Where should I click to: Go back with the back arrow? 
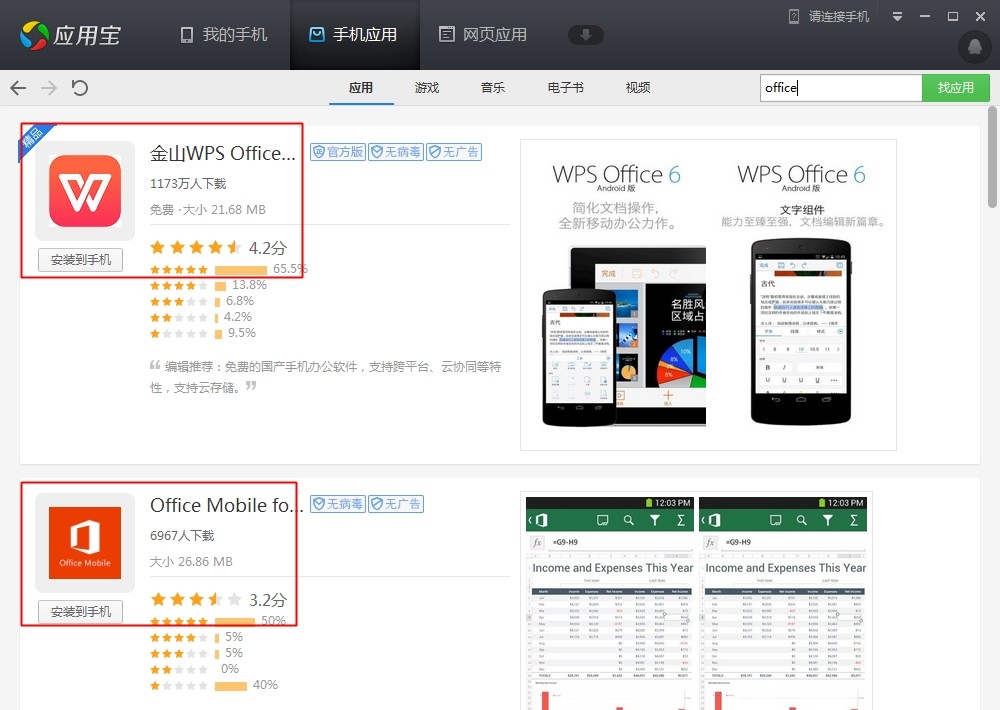18,87
